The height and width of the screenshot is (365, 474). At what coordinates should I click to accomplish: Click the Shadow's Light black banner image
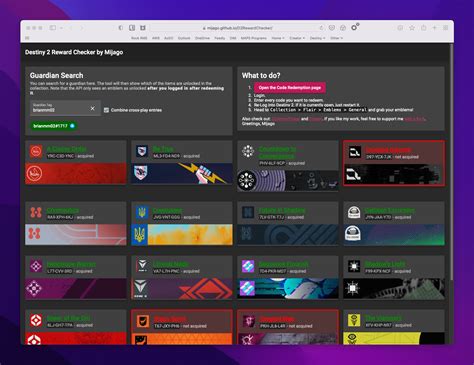tap(394, 289)
